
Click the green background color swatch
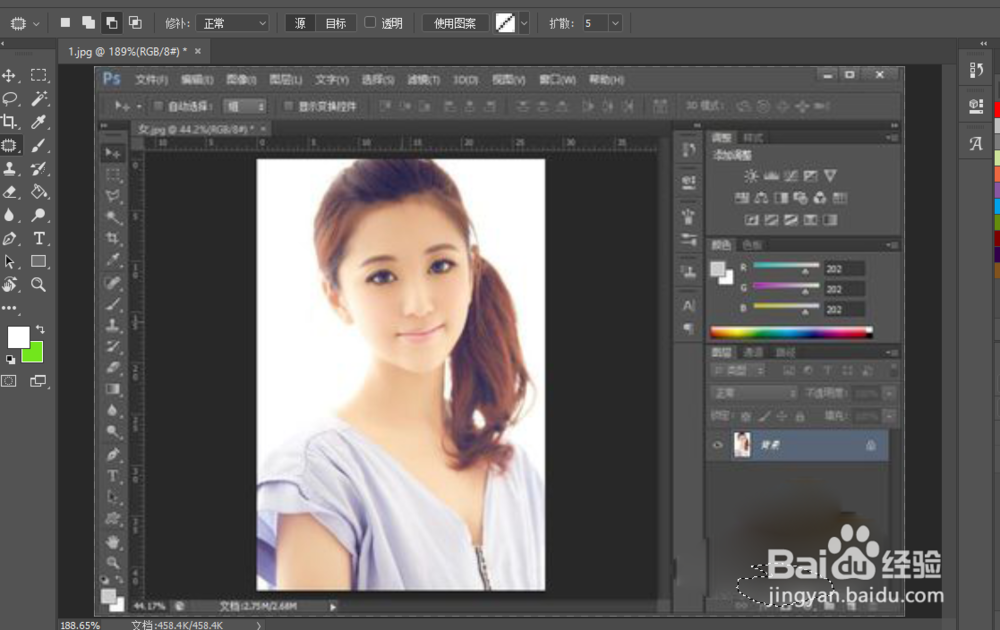34,354
